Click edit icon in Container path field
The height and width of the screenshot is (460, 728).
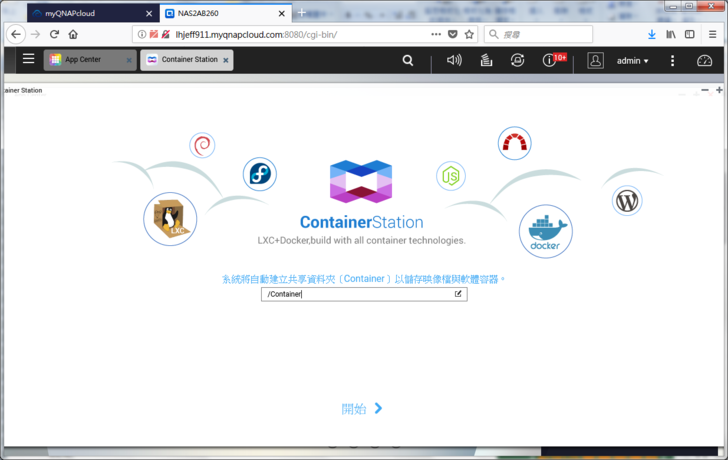pos(459,294)
